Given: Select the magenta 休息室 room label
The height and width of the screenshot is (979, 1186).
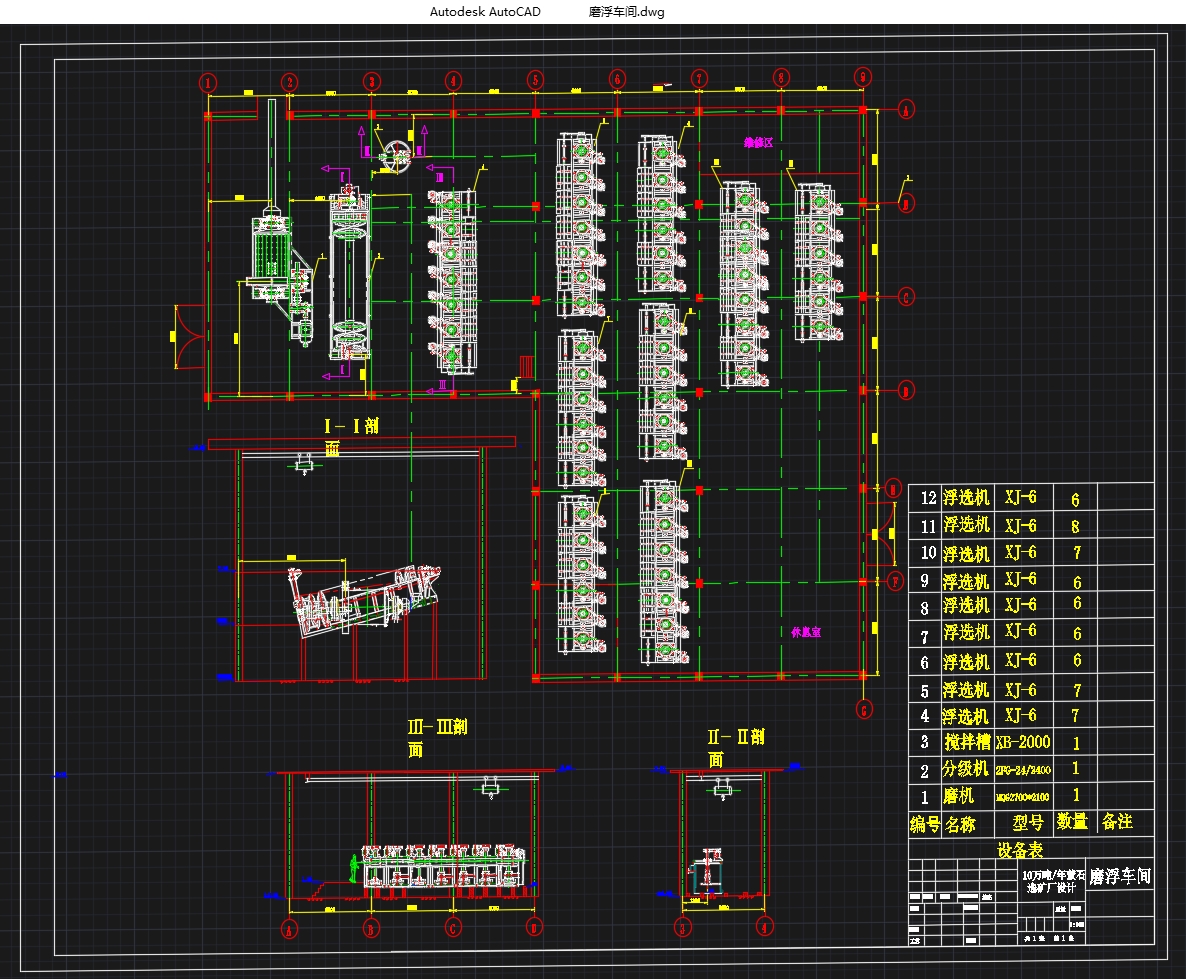Looking at the screenshot, I should pos(806,632).
